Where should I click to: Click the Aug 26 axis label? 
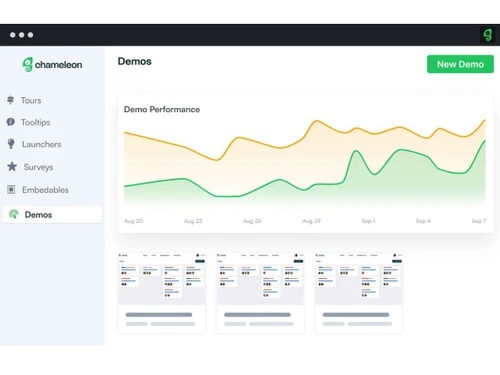coord(252,221)
